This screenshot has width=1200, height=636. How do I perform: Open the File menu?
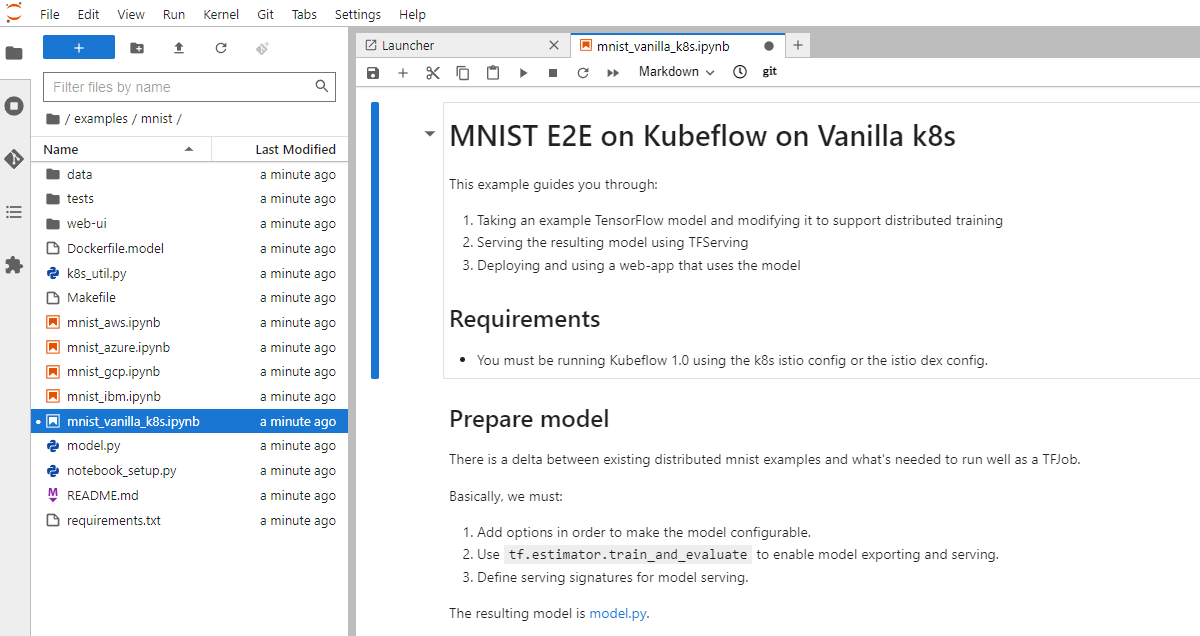tap(50, 14)
